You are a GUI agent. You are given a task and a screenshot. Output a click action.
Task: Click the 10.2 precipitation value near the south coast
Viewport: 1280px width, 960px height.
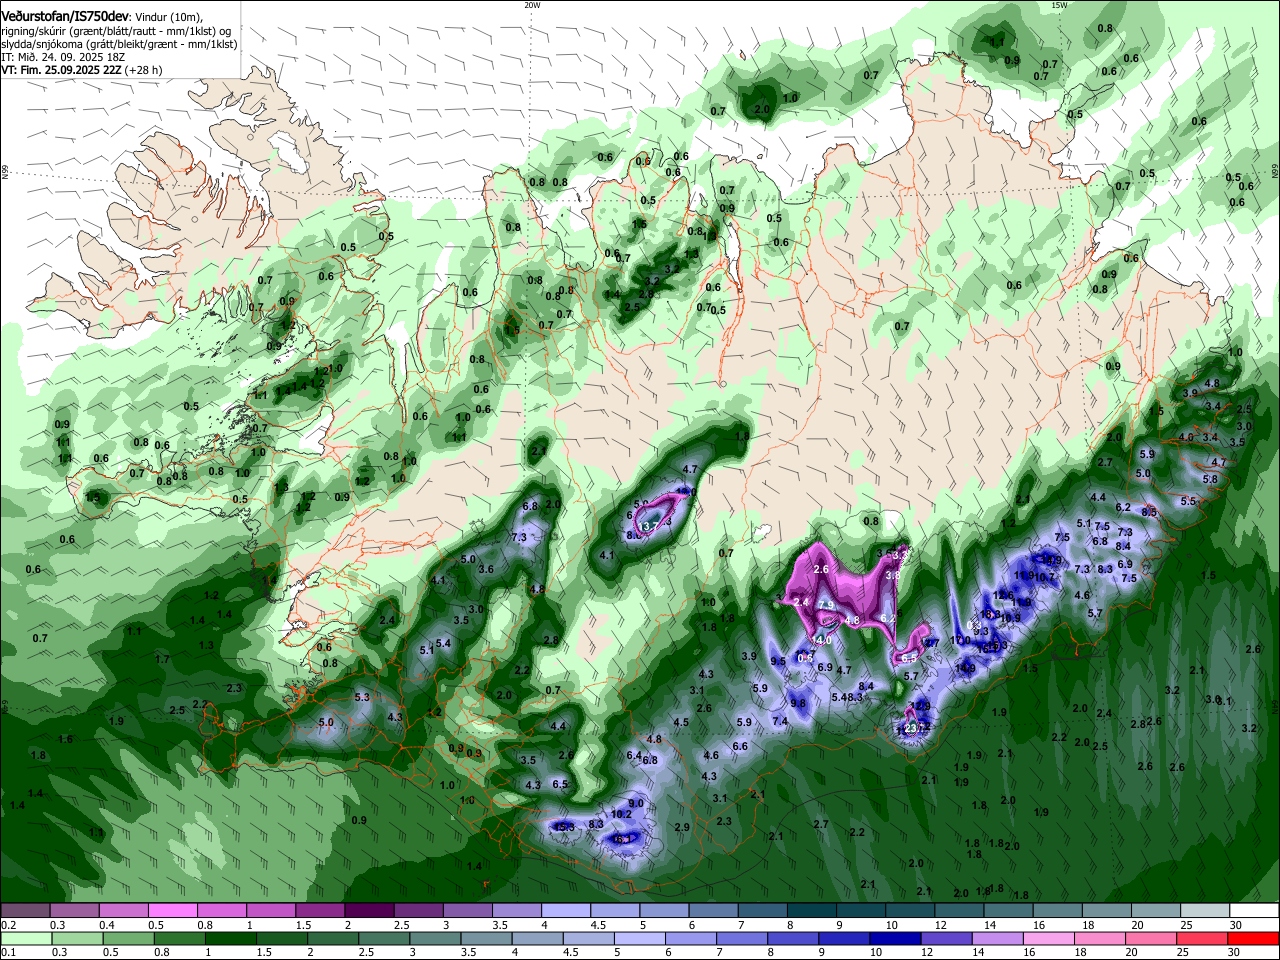tap(621, 814)
